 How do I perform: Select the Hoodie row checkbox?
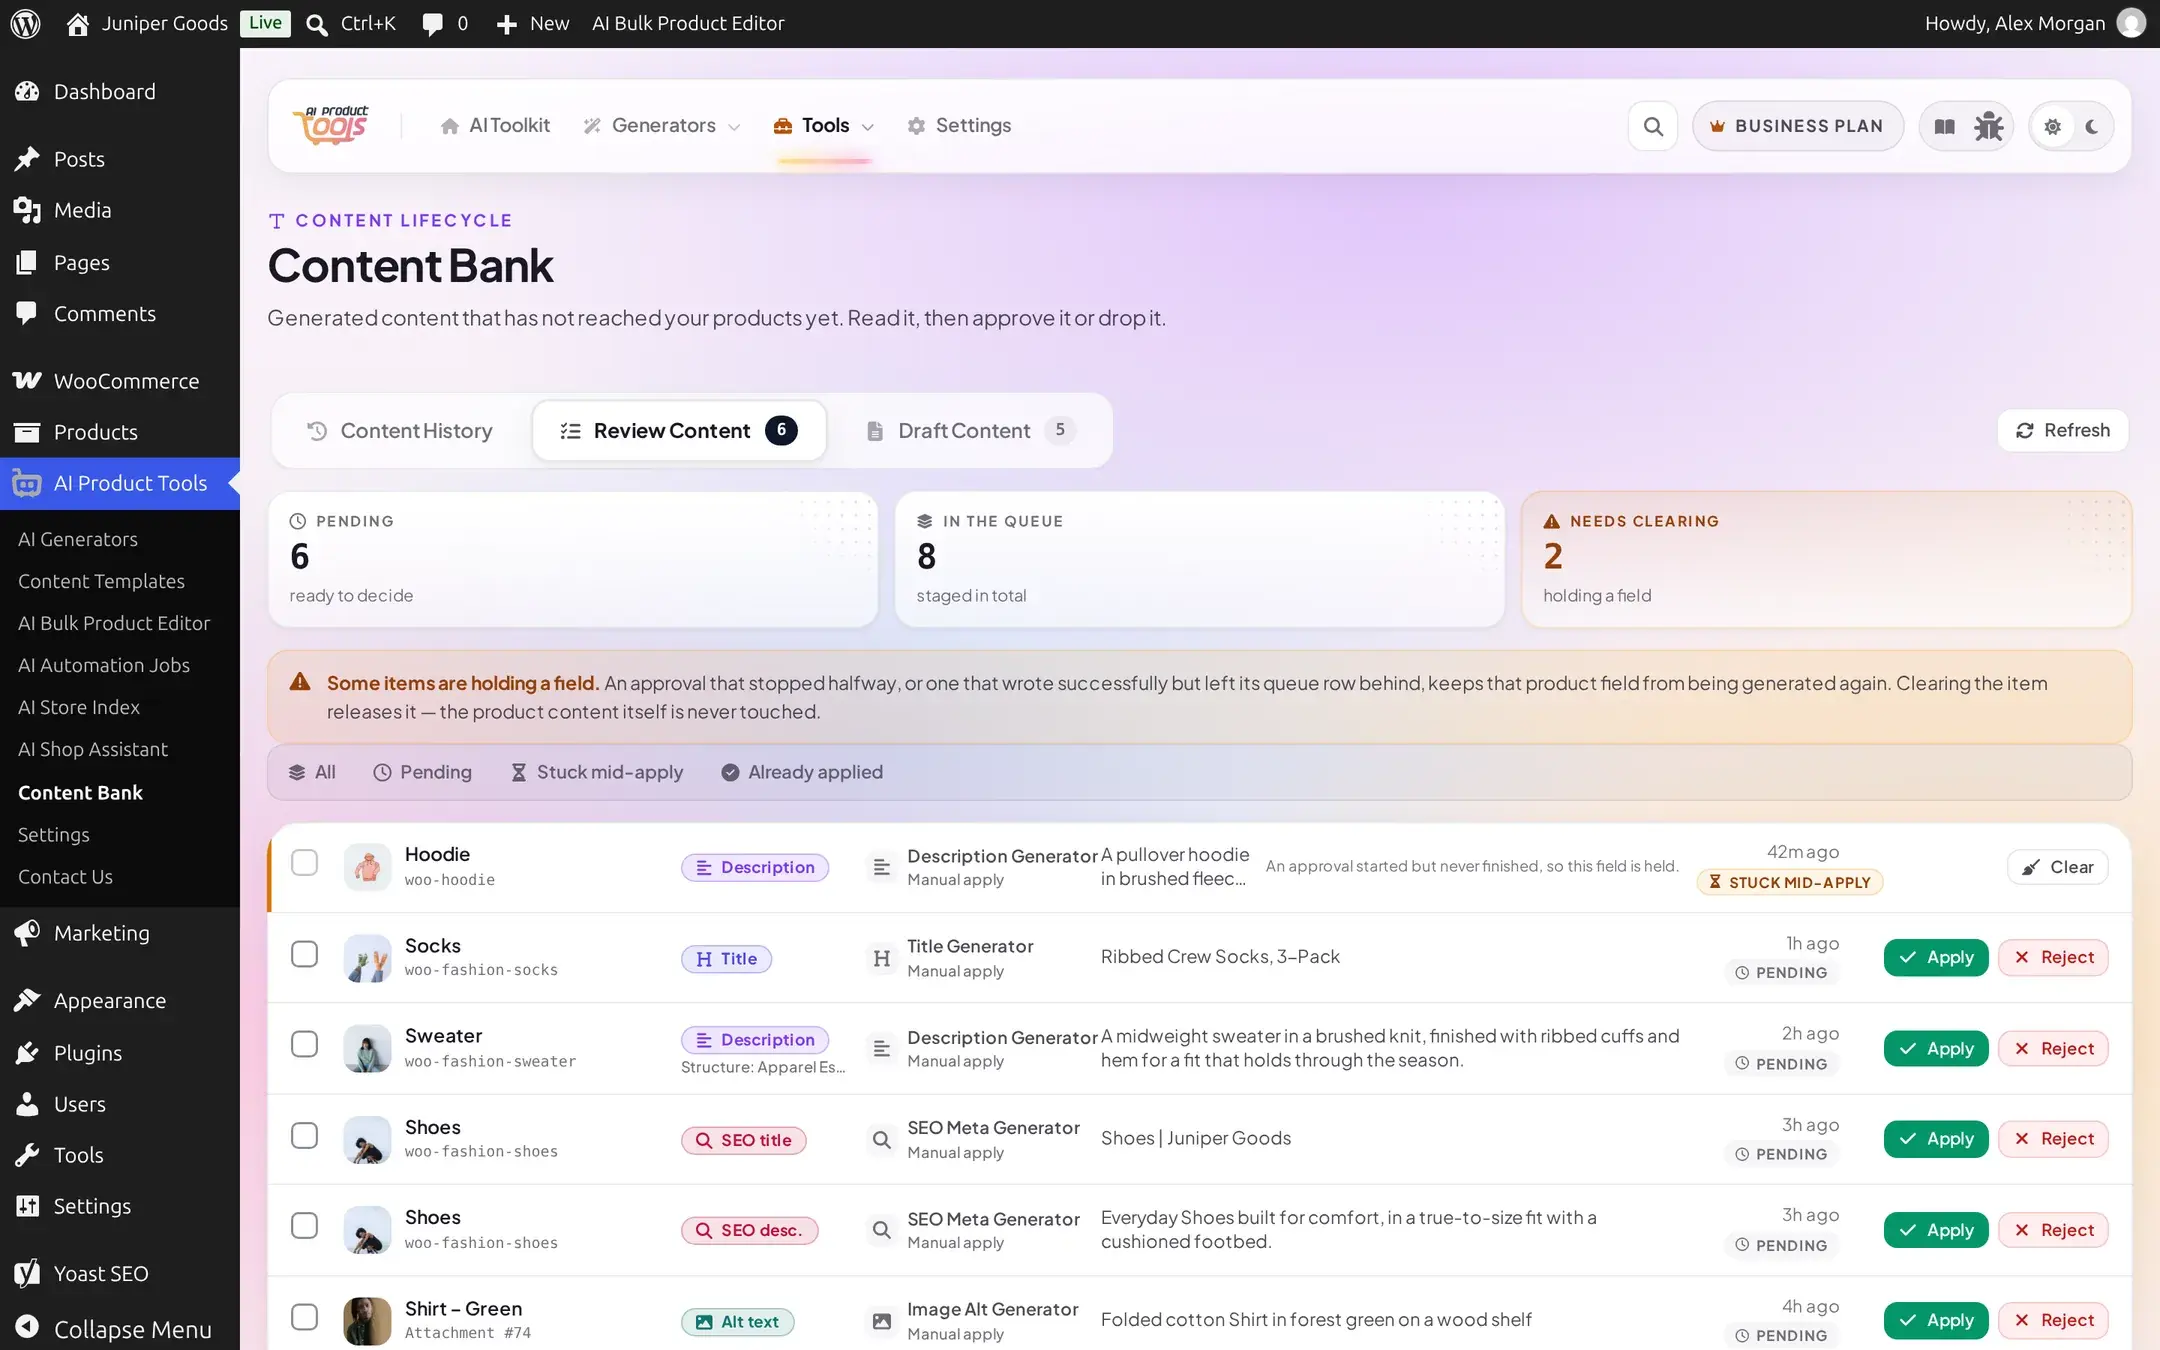(x=304, y=862)
